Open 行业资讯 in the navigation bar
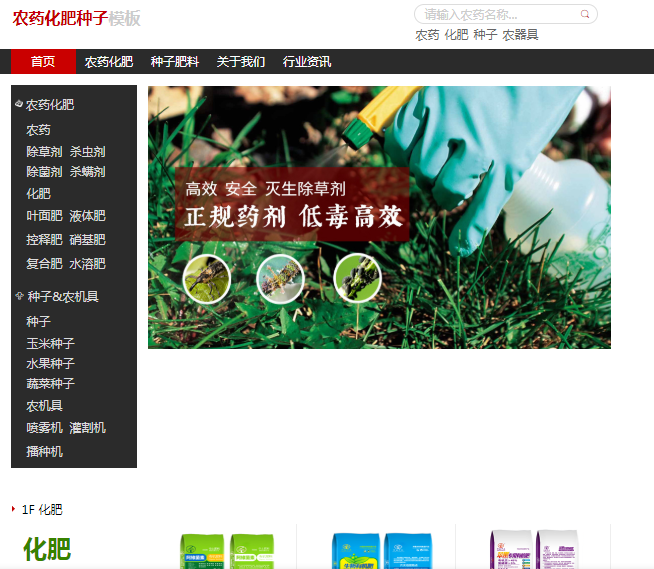This screenshot has width=654, height=569. tap(307, 62)
